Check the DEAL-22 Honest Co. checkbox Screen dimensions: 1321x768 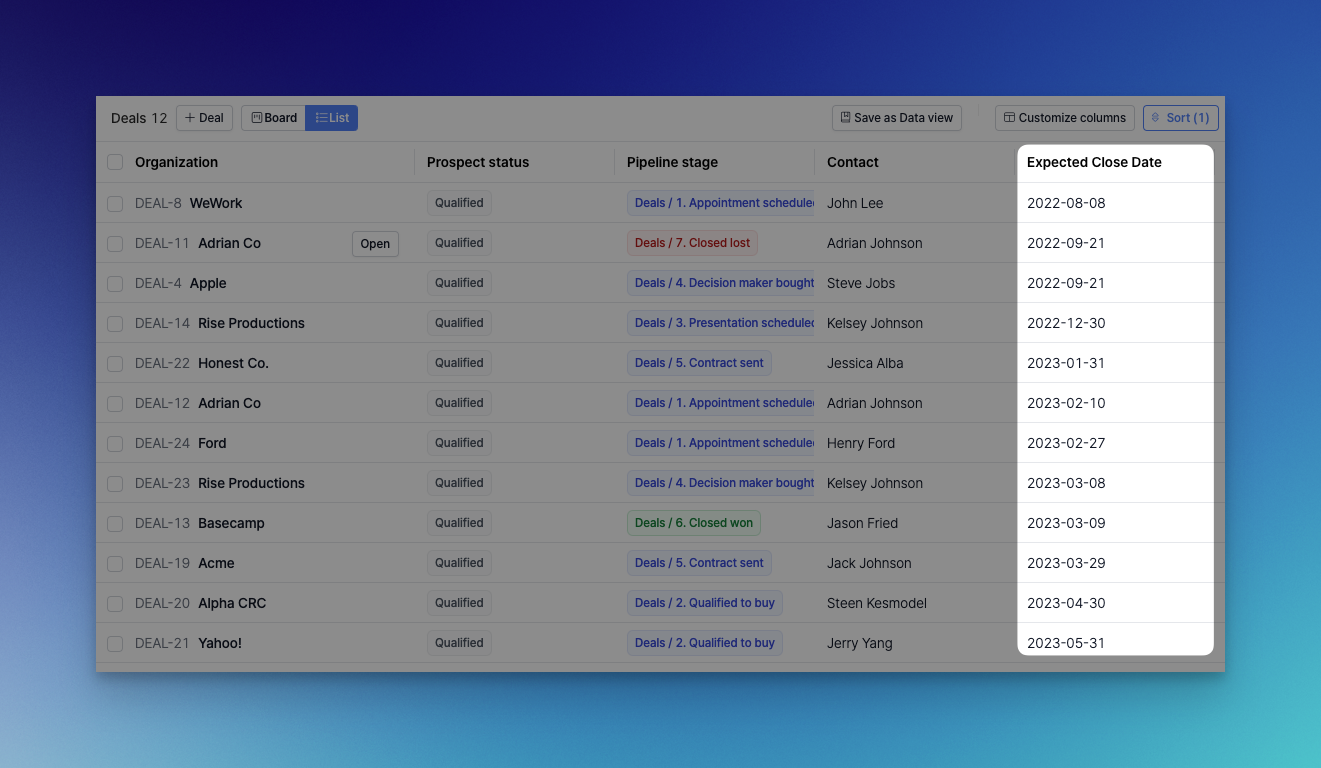tap(115, 363)
